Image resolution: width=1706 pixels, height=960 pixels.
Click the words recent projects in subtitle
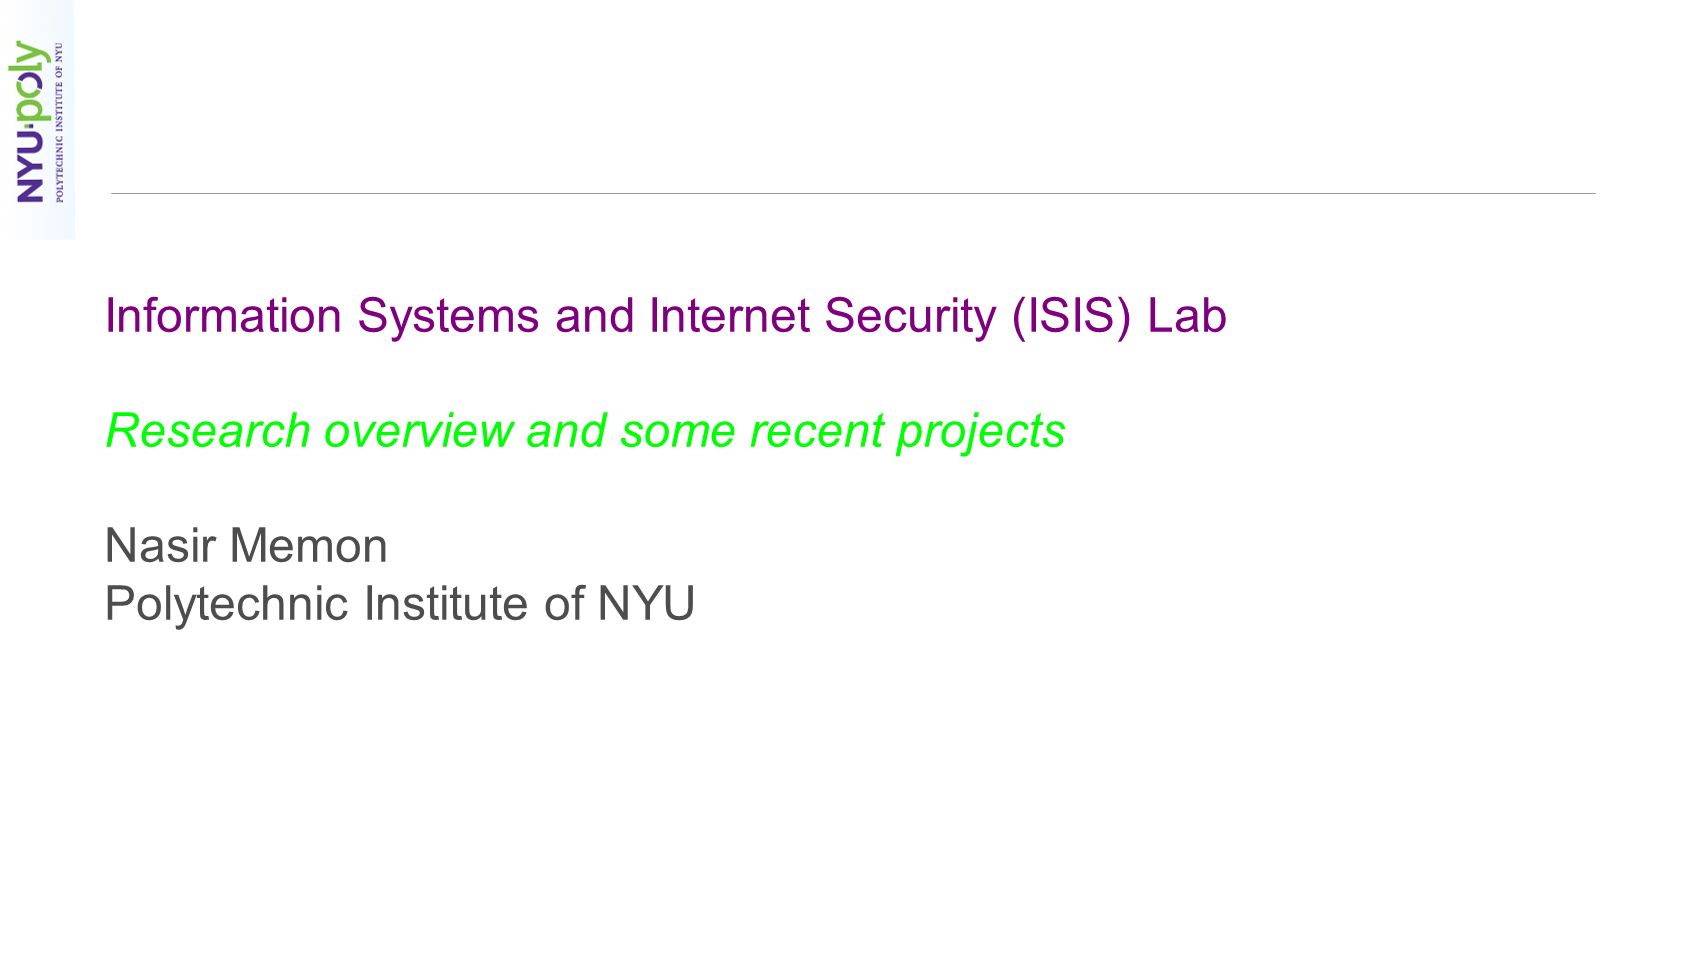[x=907, y=433]
